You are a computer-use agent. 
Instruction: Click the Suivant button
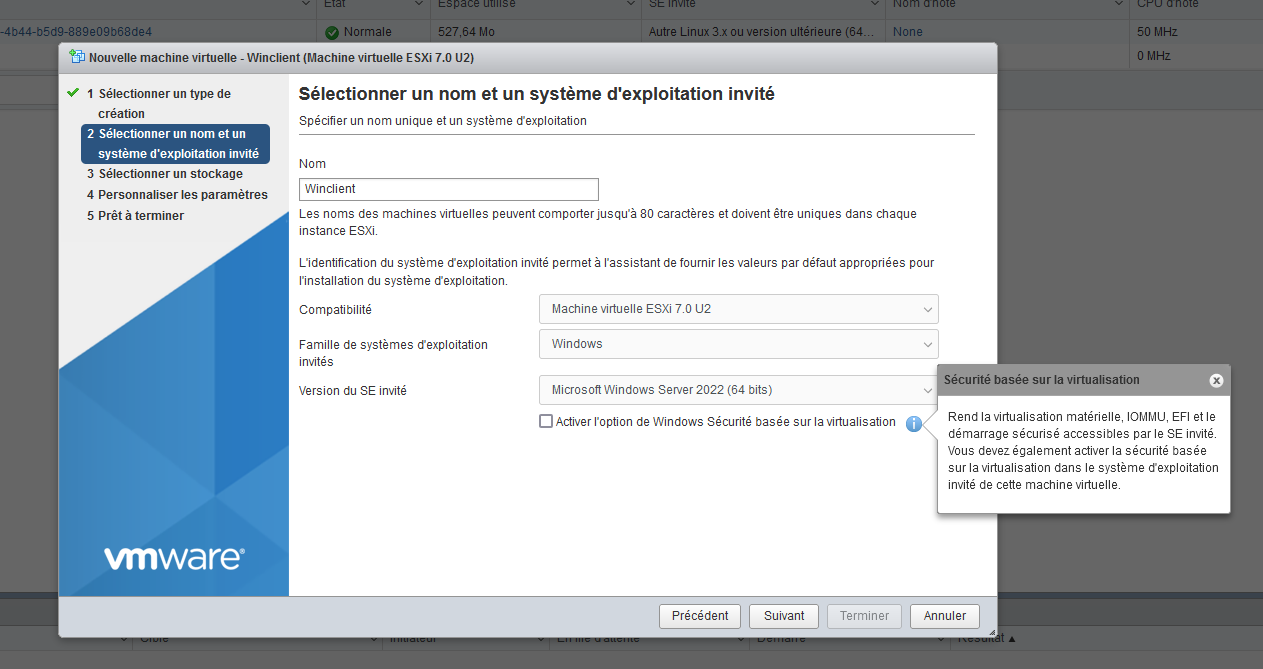coord(784,616)
